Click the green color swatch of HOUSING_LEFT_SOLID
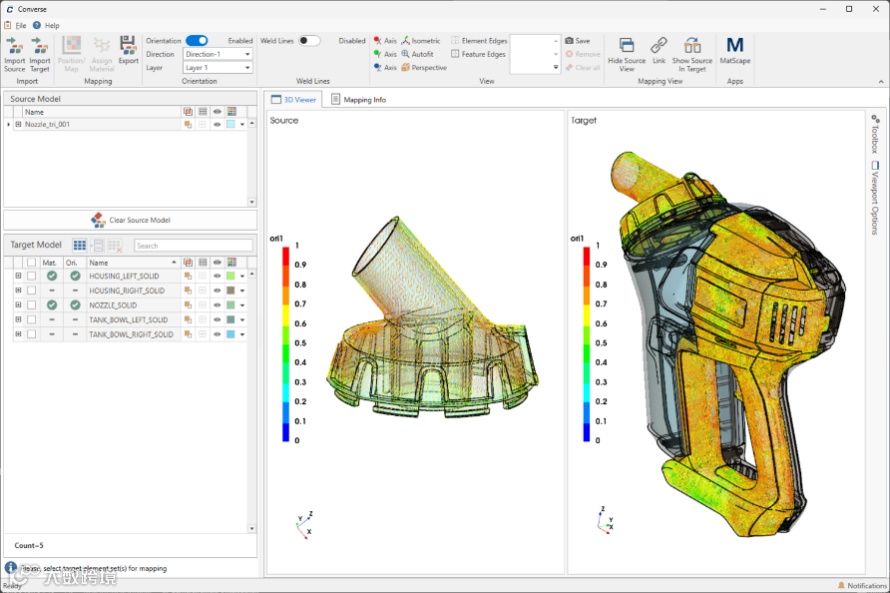The image size is (890, 593). (231, 276)
